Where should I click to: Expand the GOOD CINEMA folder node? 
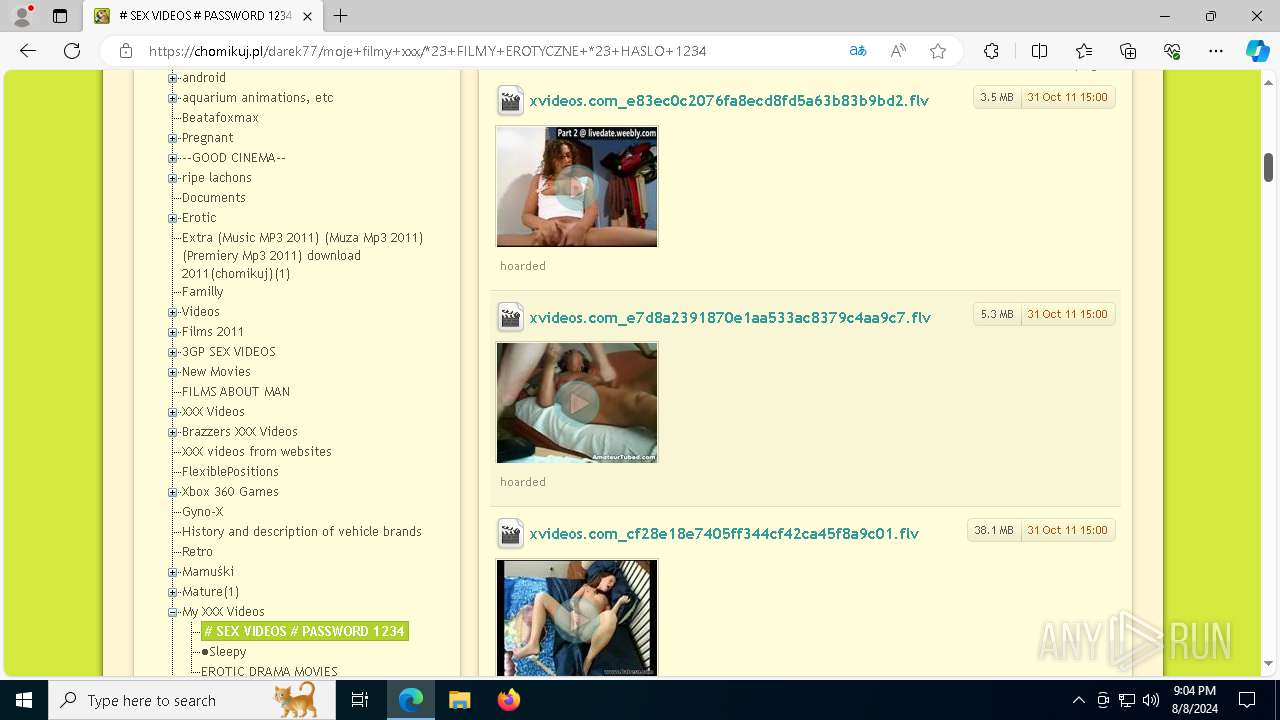point(173,158)
